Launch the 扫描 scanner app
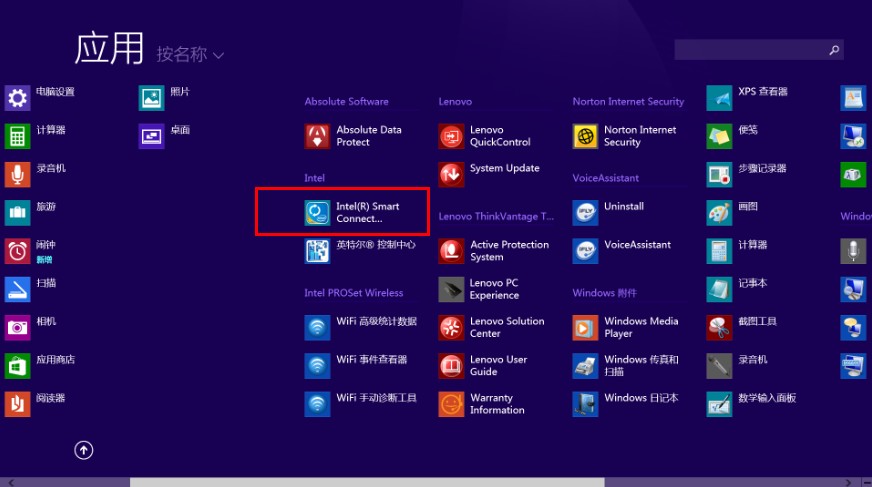 tap(17, 290)
